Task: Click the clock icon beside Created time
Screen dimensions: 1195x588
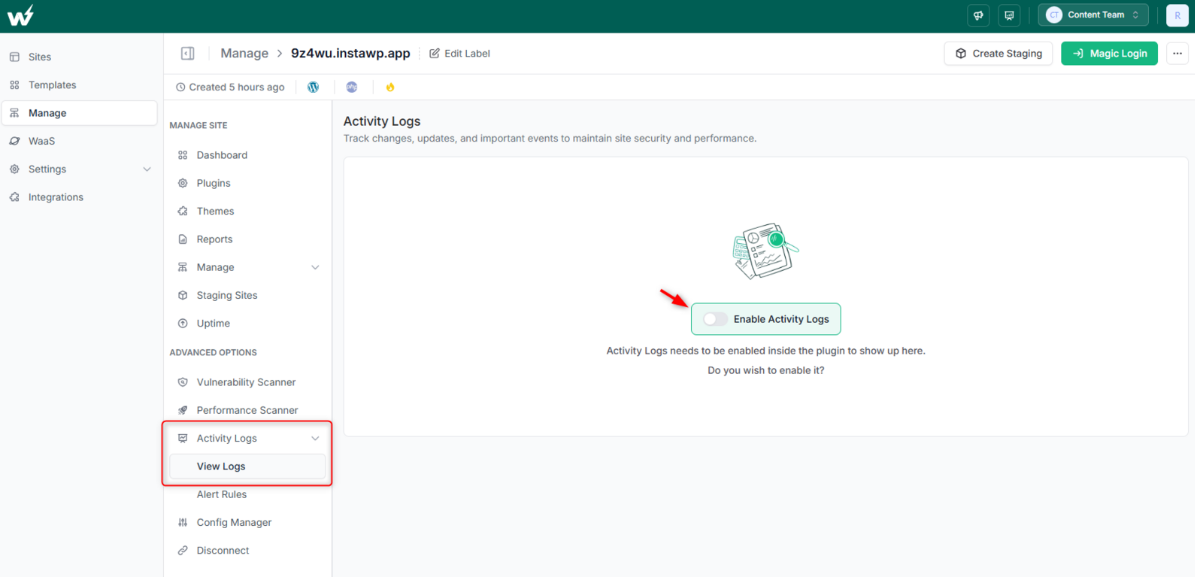Action: click(181, 87)
